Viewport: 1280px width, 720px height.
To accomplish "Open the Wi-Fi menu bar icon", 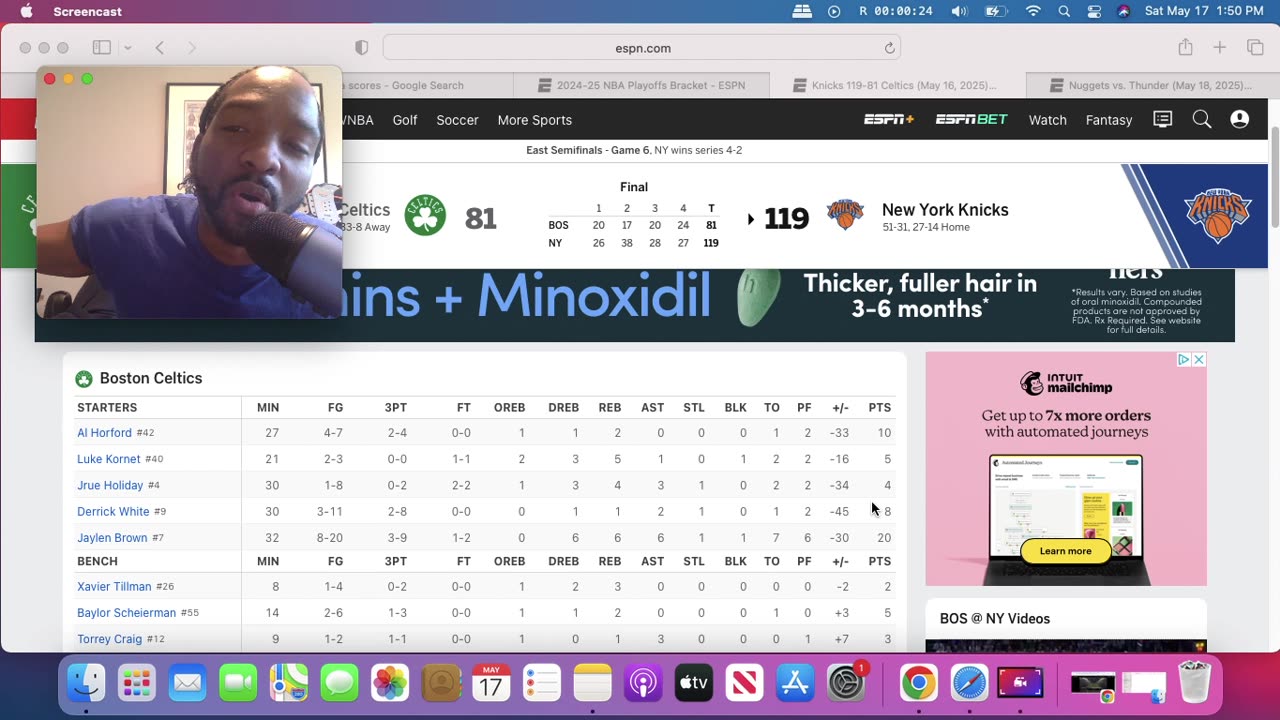I will (x=1033, y=11).
